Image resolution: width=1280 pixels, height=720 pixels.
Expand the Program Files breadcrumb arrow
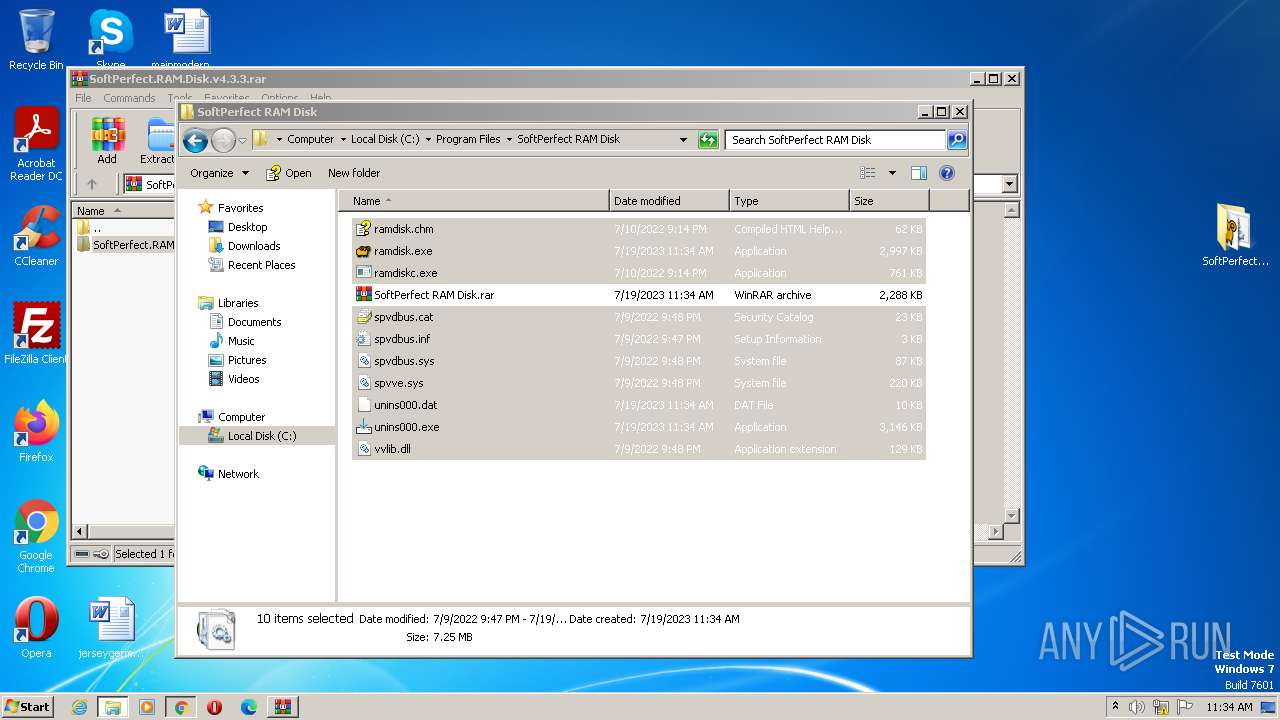509,140
